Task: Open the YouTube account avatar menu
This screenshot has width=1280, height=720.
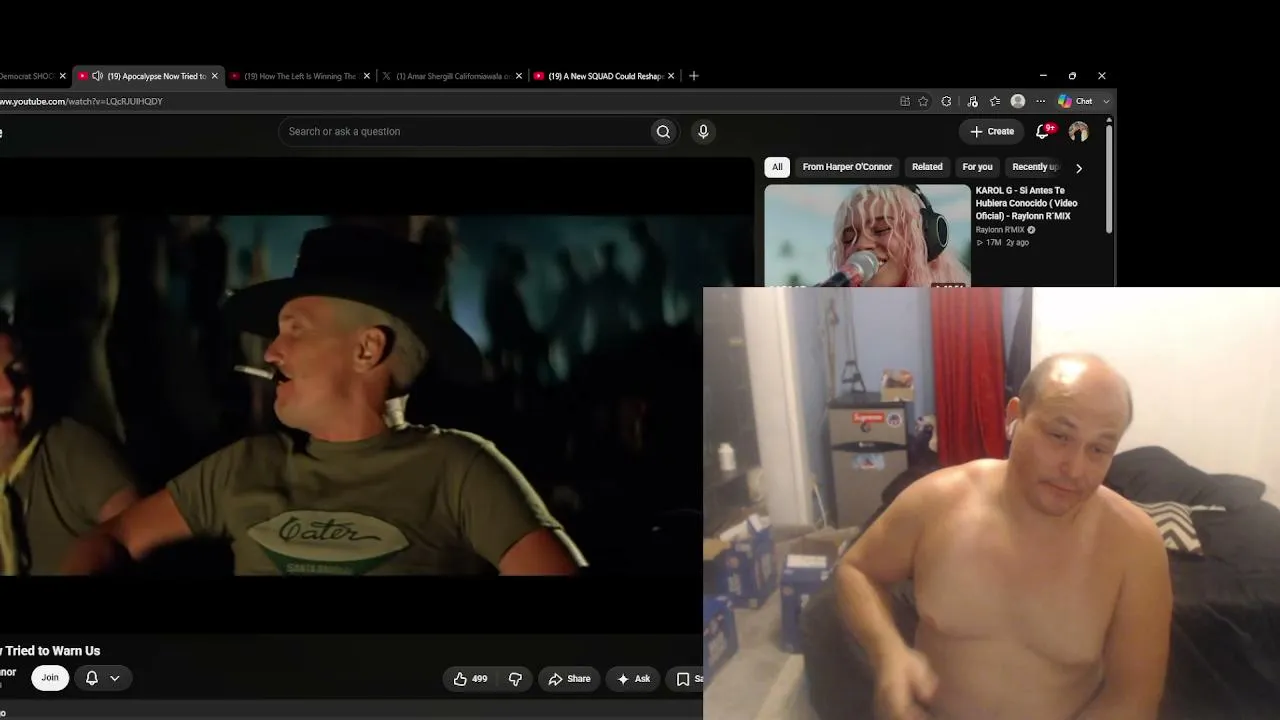Action: pyautogui.click(x=1078, y=132)
